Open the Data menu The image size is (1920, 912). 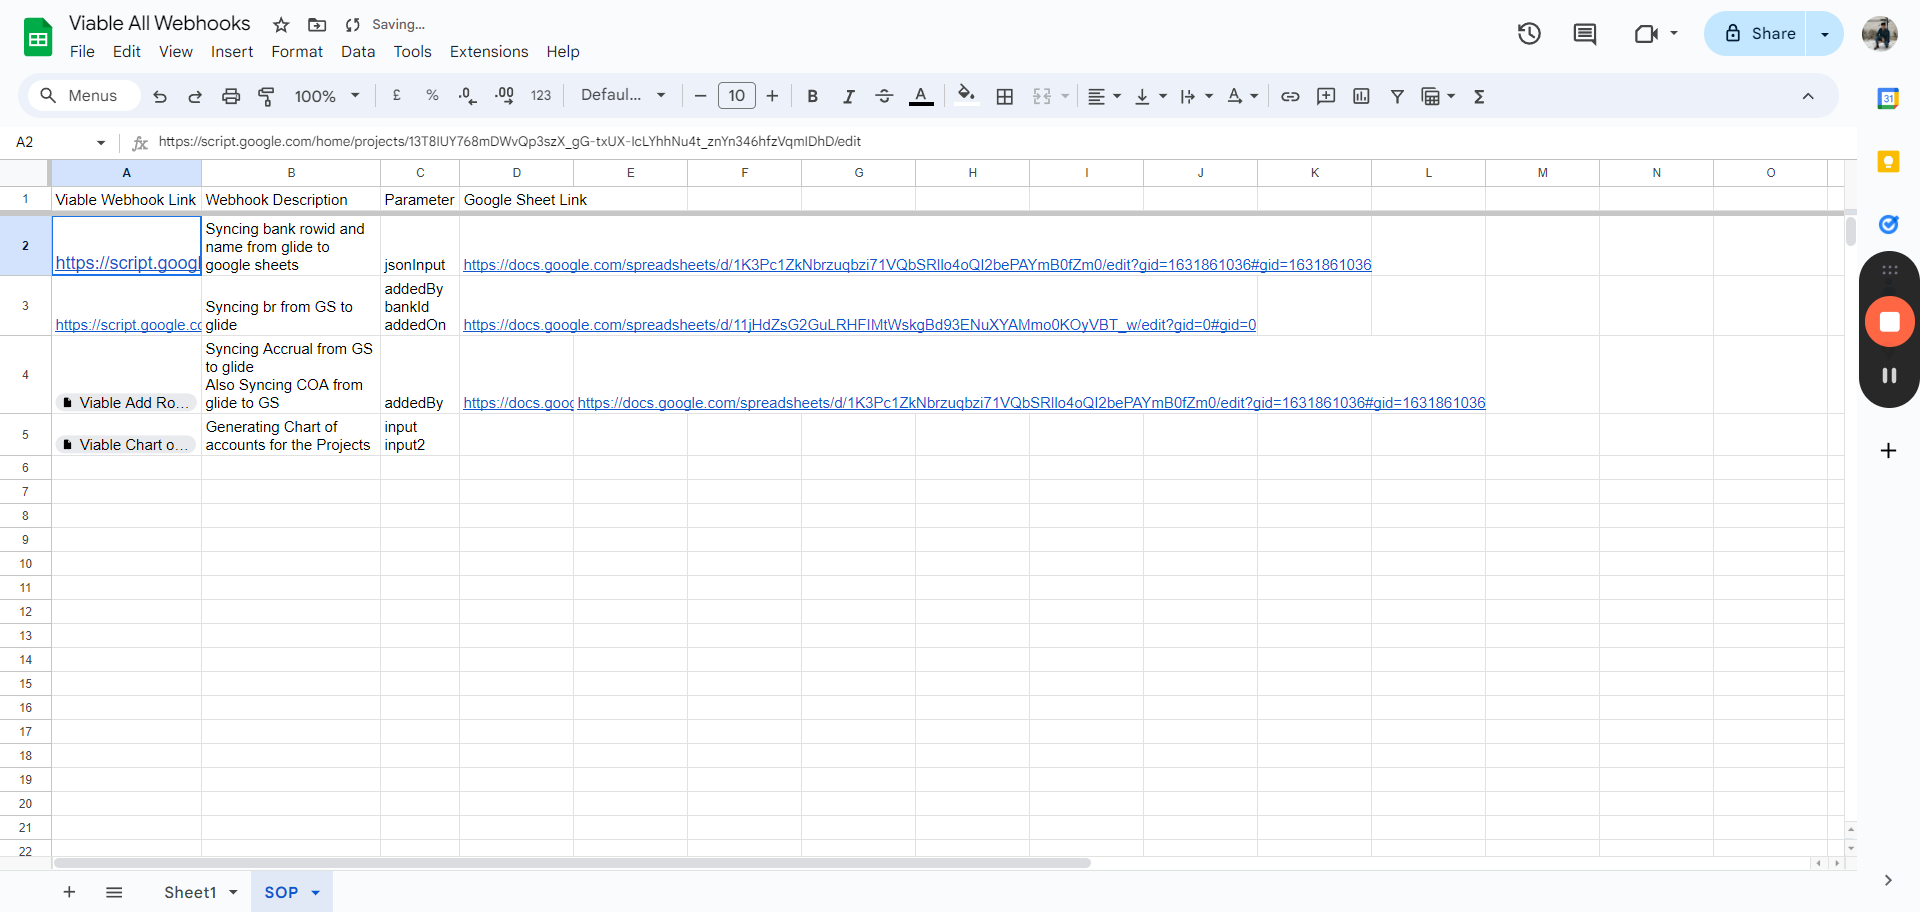tap(358, 52)
